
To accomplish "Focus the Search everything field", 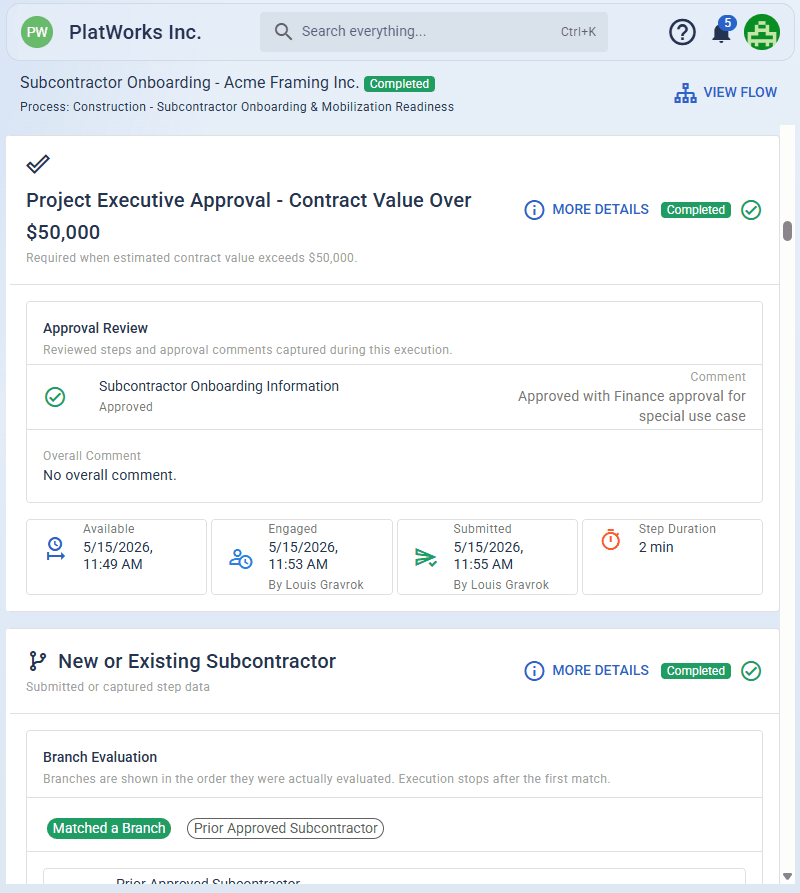I will [x=433, y=32].
